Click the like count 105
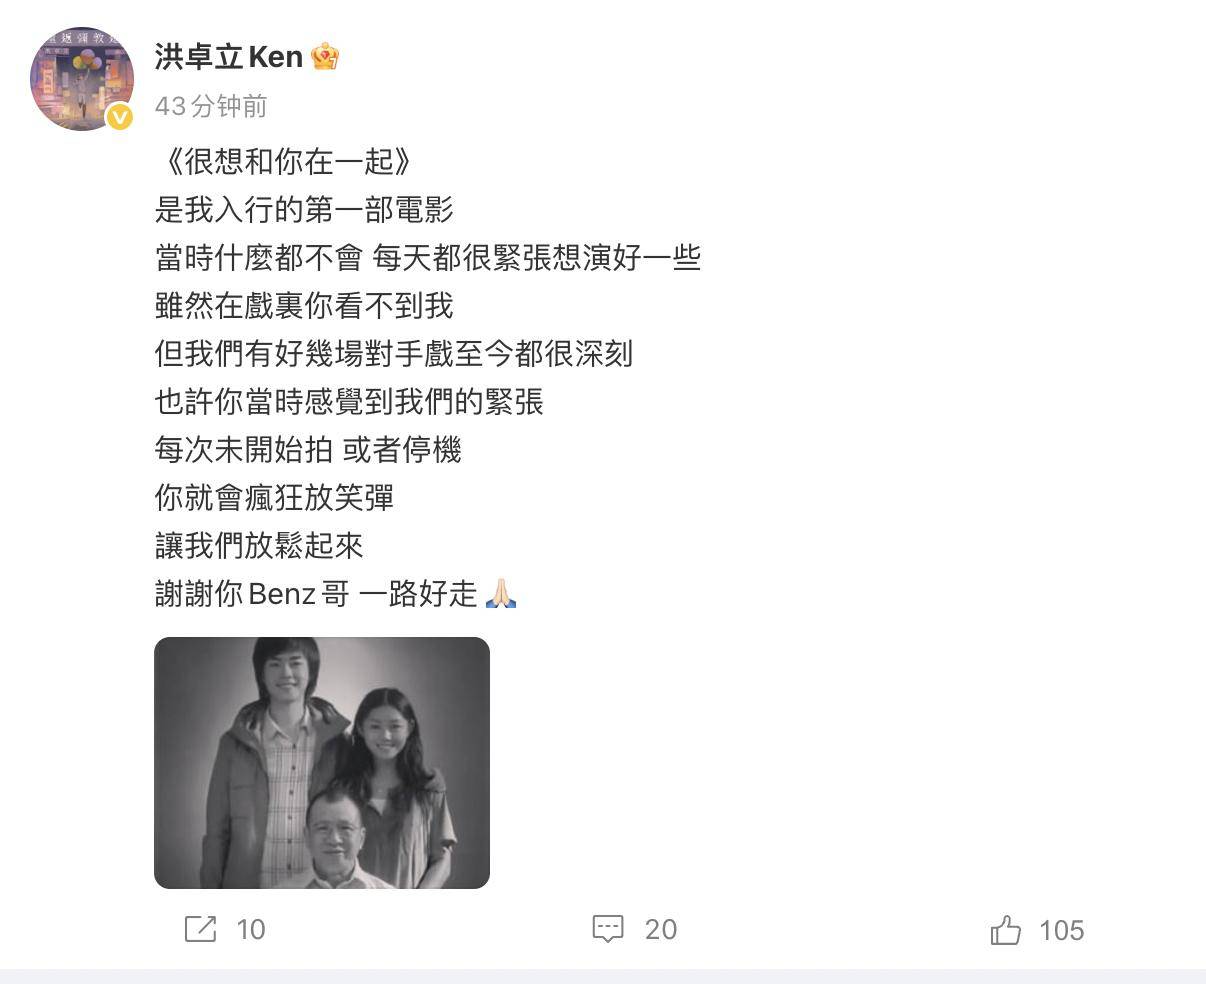Screen dimensions: 1206x984 pos(1062,931)
